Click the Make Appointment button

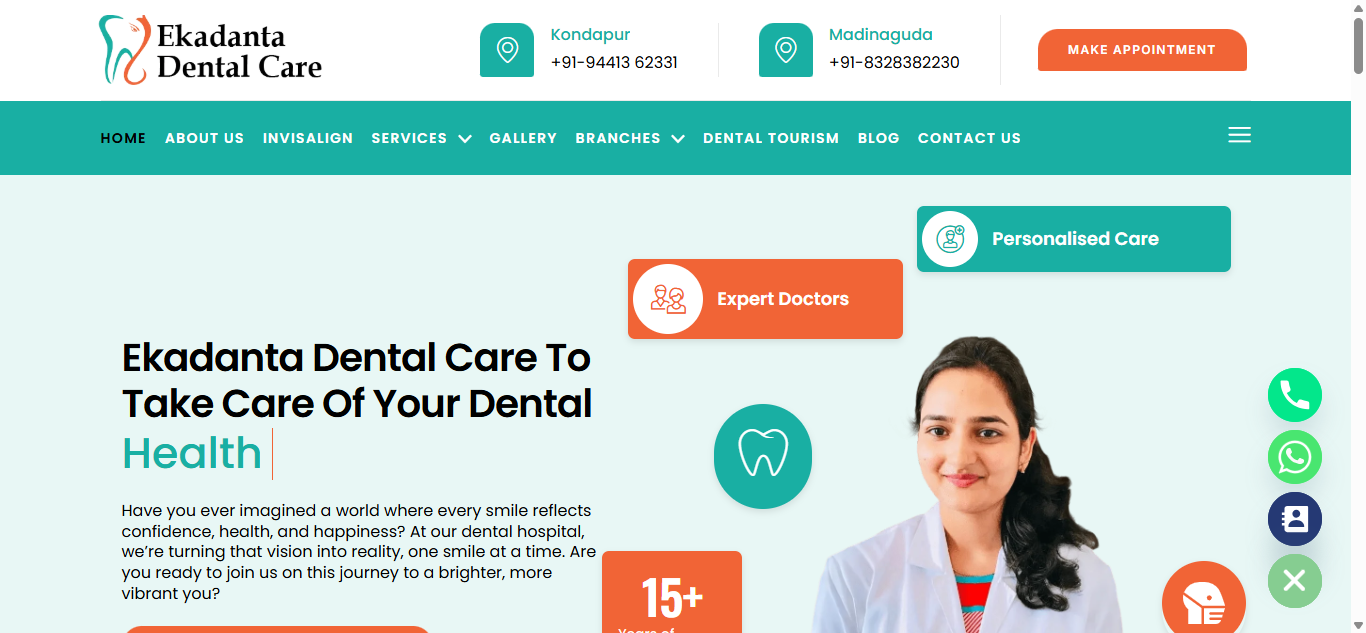pos(1142,50)
